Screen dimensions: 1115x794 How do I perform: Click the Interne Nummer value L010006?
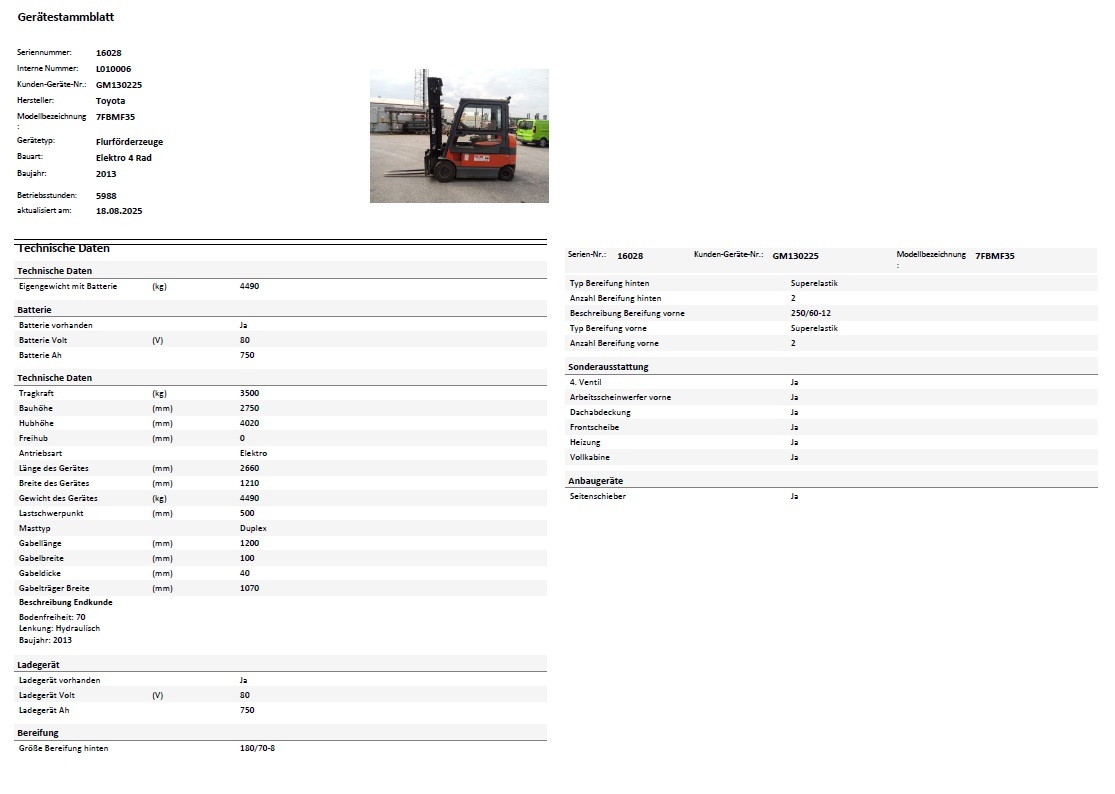[x=113, y=68]
